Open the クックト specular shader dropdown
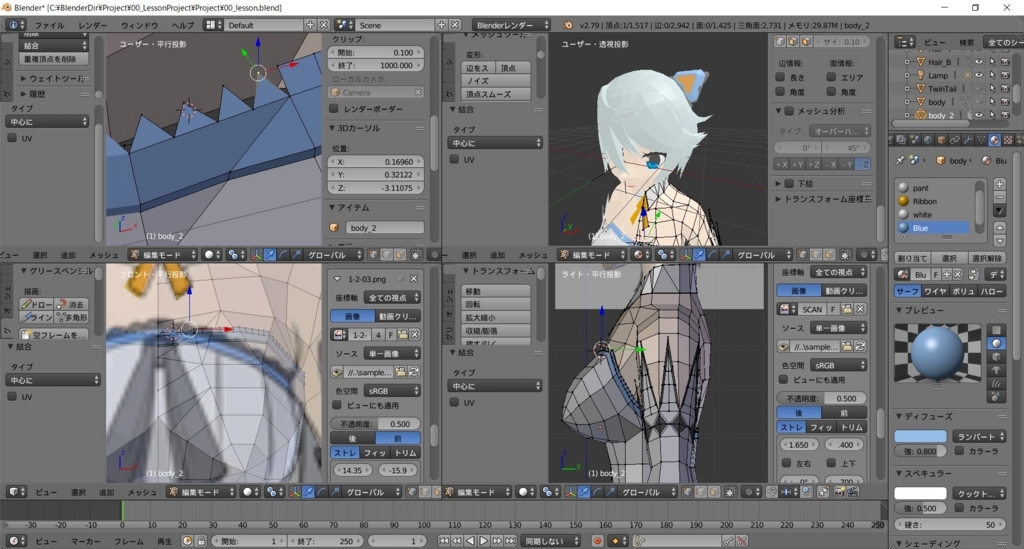 click(978, 494)
